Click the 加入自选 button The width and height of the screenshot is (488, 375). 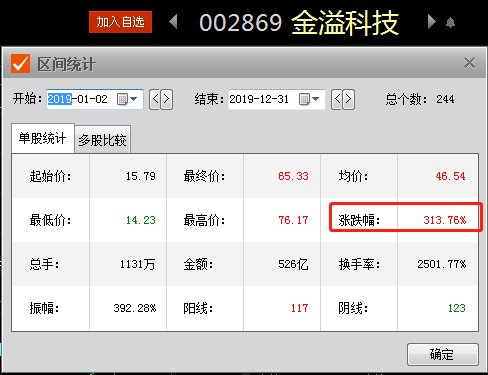120,22
